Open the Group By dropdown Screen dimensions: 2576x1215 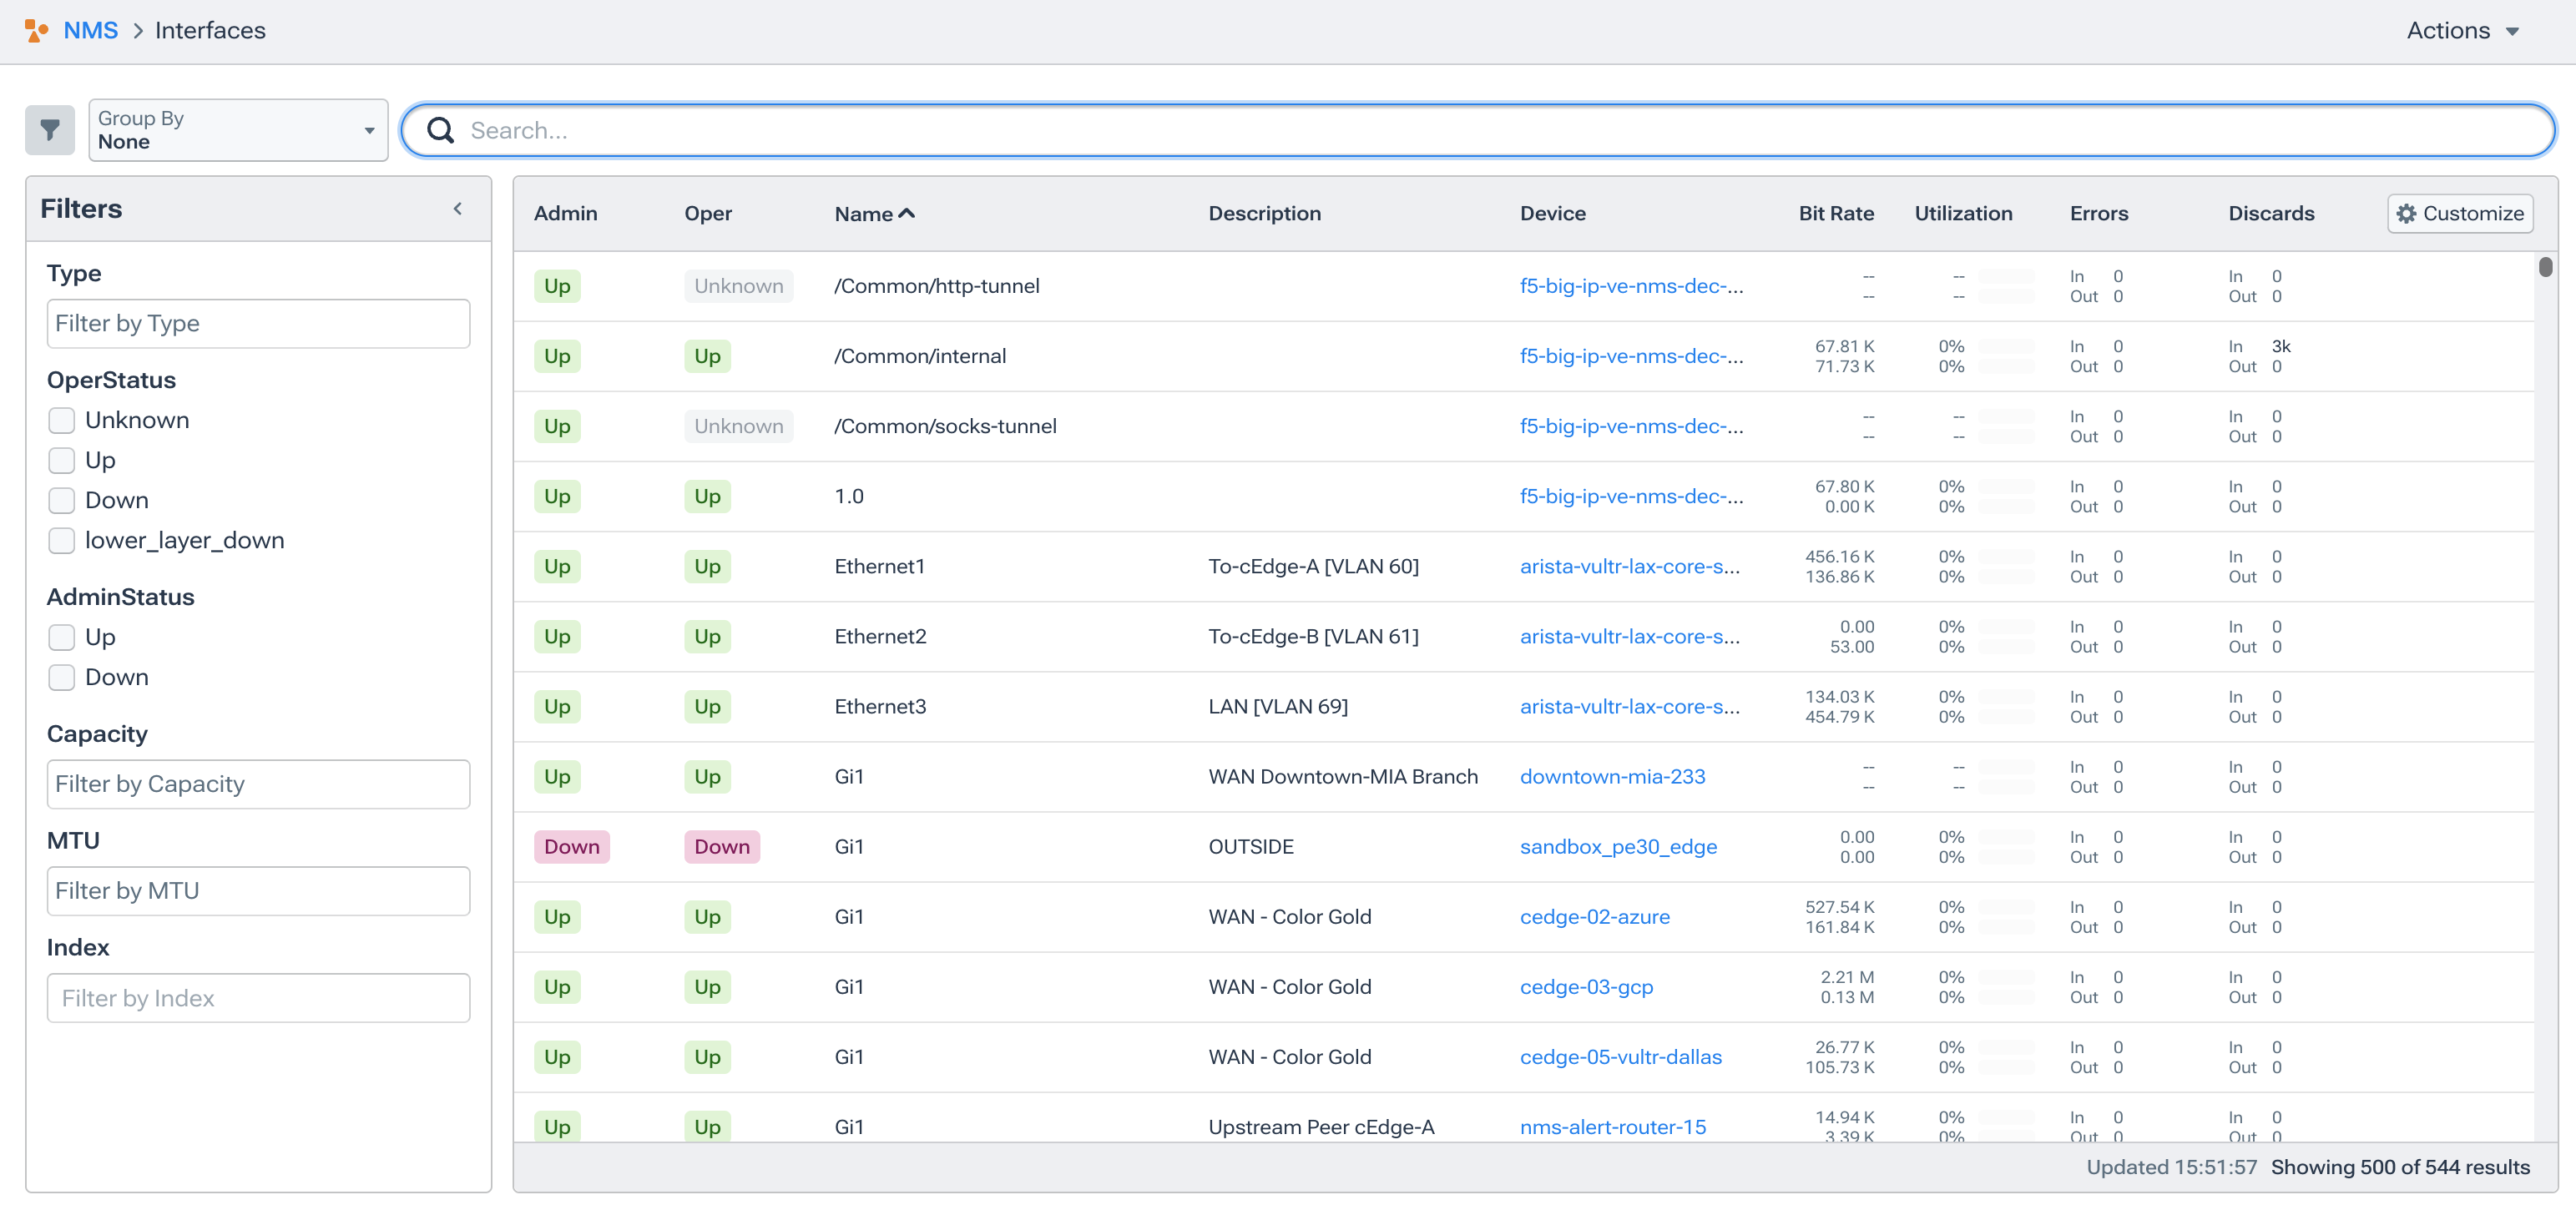[x=238, y=130]
